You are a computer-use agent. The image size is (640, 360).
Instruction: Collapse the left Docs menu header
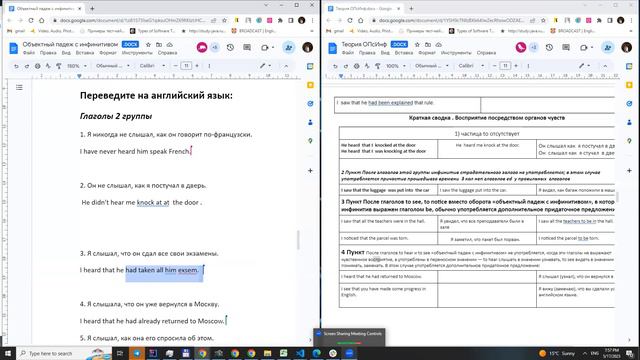tap(286, 66)
